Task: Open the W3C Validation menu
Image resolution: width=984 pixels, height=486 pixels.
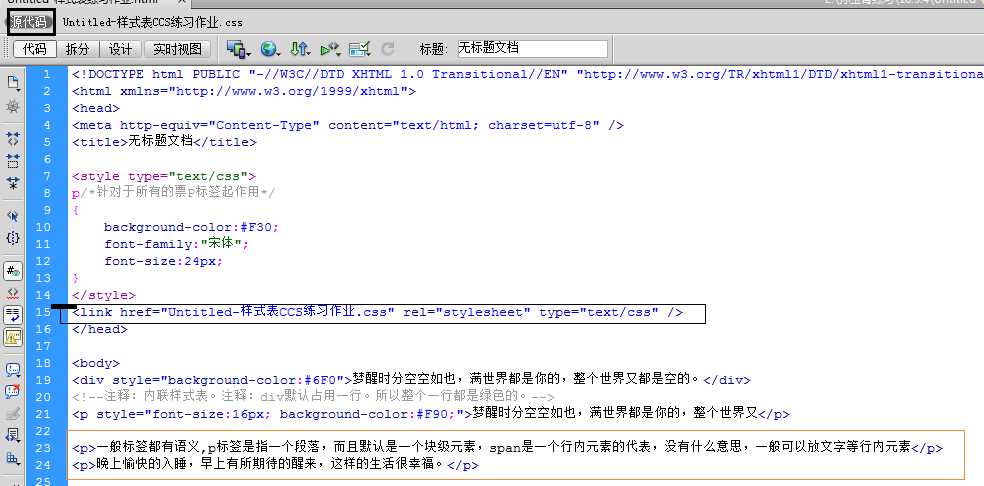Action: tap(330, 49)
